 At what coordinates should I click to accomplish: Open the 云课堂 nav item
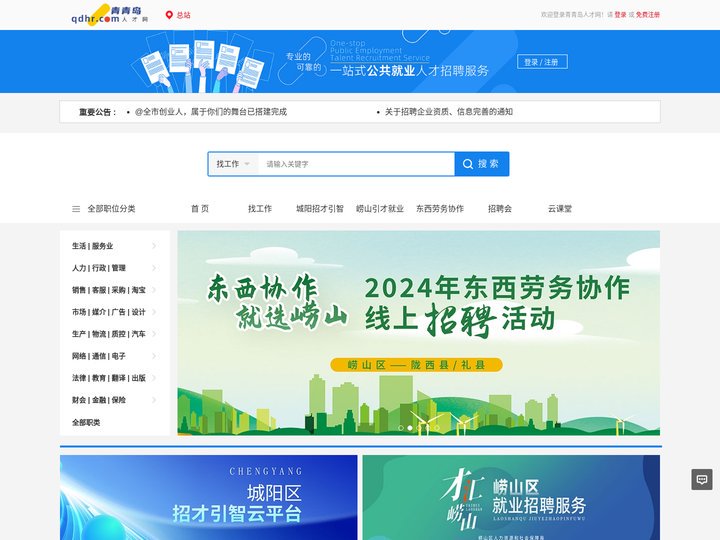(x=560, y=209)
